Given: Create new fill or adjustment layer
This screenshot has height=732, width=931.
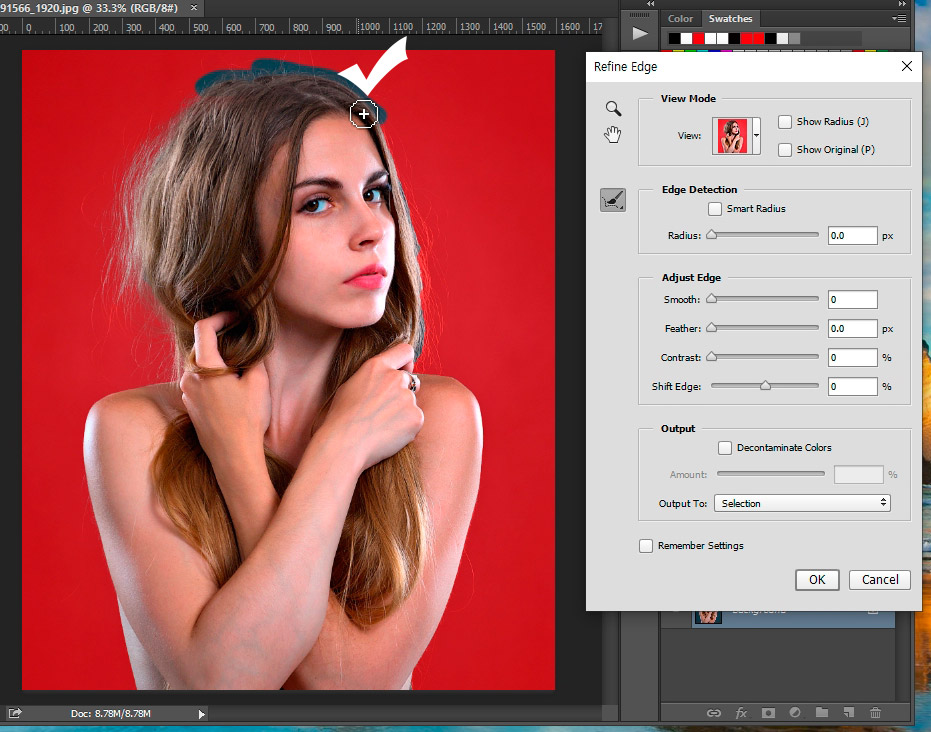Looking at the screenshot, I should coord(795,712).
